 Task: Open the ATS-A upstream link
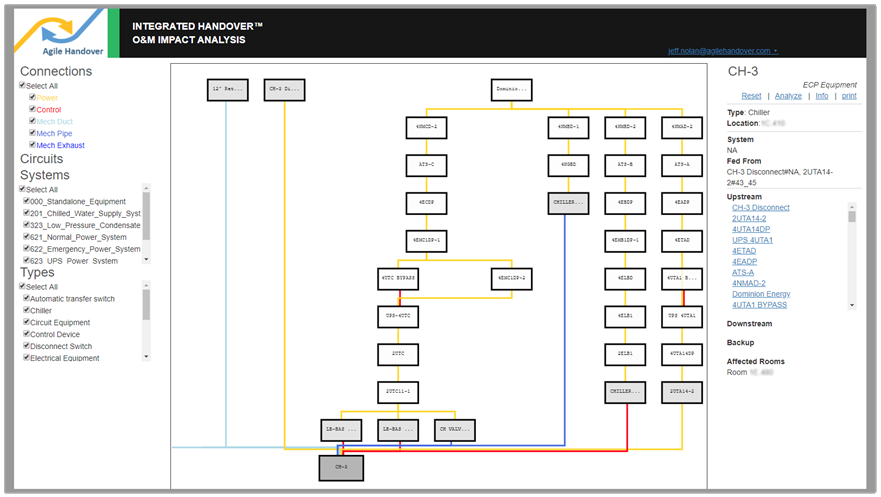743,272
